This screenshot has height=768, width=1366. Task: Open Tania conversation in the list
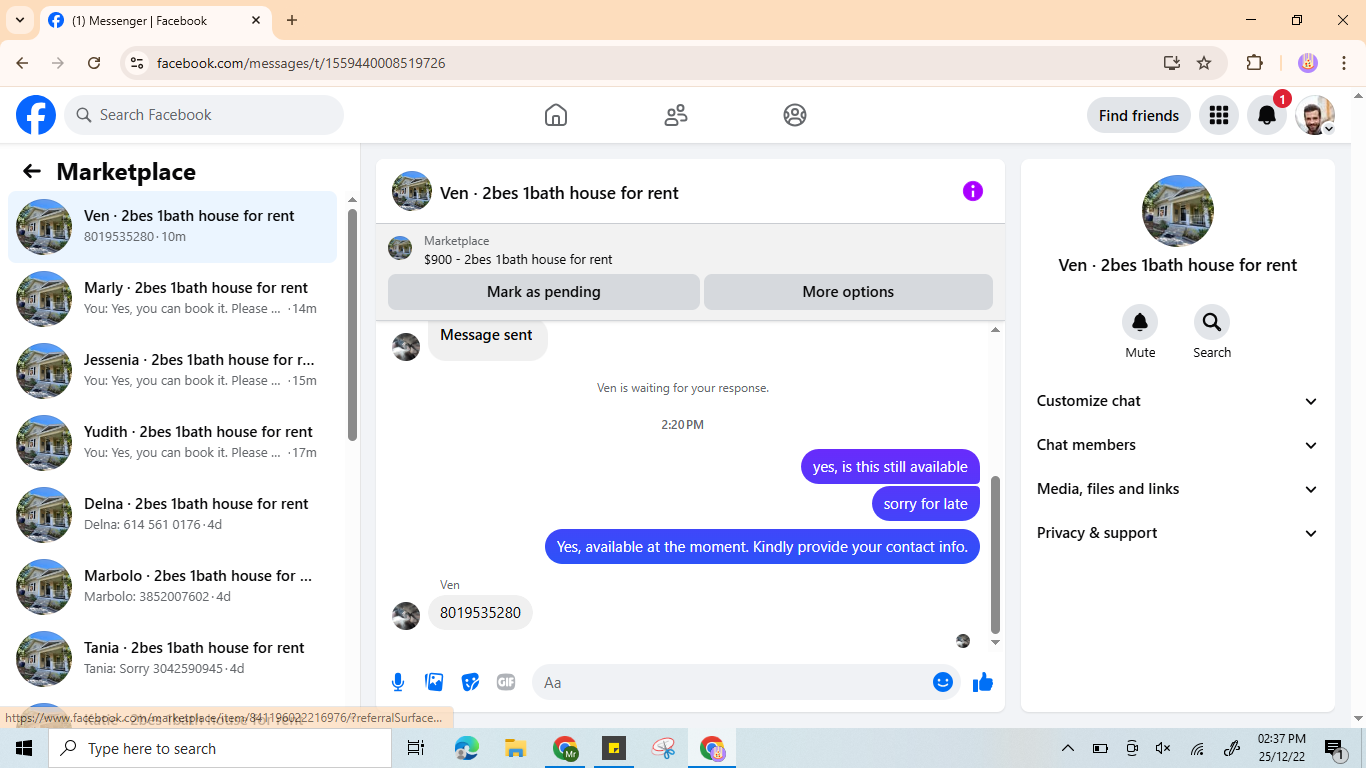(x=173, y=658)
